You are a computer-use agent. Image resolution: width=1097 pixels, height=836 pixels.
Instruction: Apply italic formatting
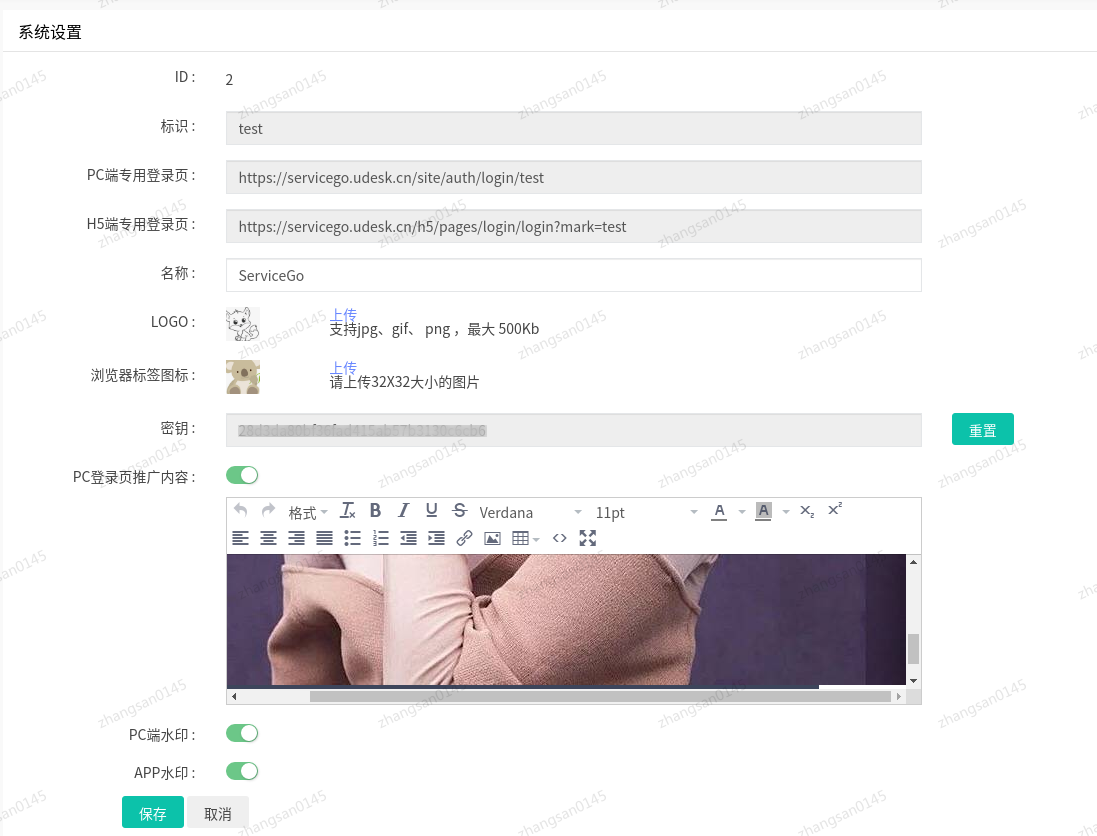point(403,511)
